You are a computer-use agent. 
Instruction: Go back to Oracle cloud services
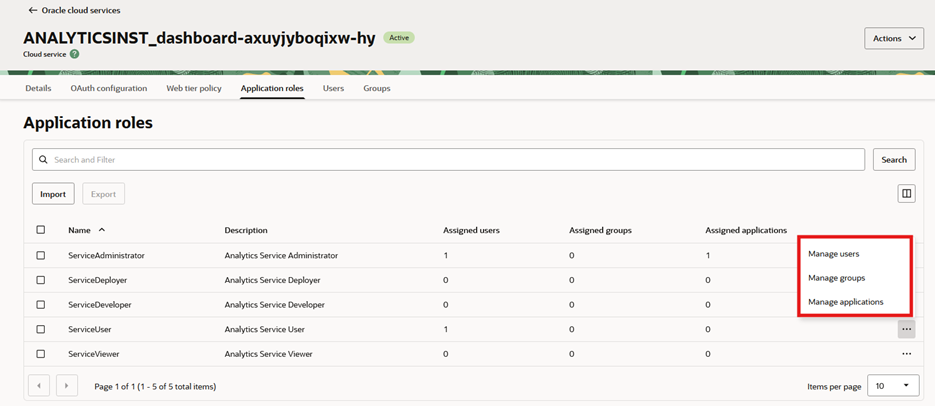click(x=74, y=10)
